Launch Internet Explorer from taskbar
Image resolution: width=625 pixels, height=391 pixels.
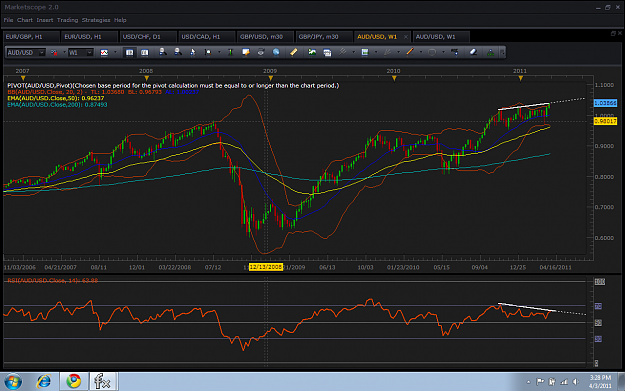(44, 381)
